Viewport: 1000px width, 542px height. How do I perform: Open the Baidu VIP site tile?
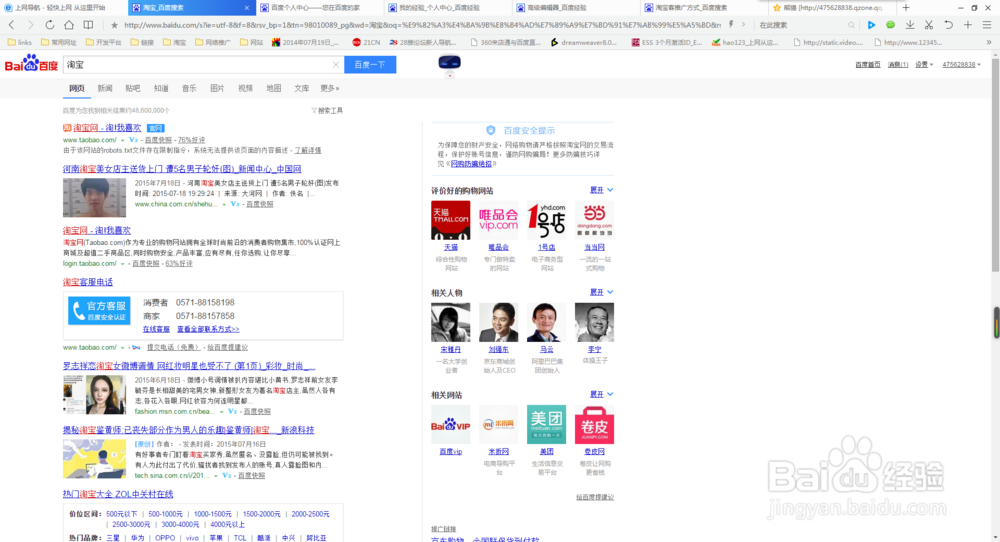[451, 425]
